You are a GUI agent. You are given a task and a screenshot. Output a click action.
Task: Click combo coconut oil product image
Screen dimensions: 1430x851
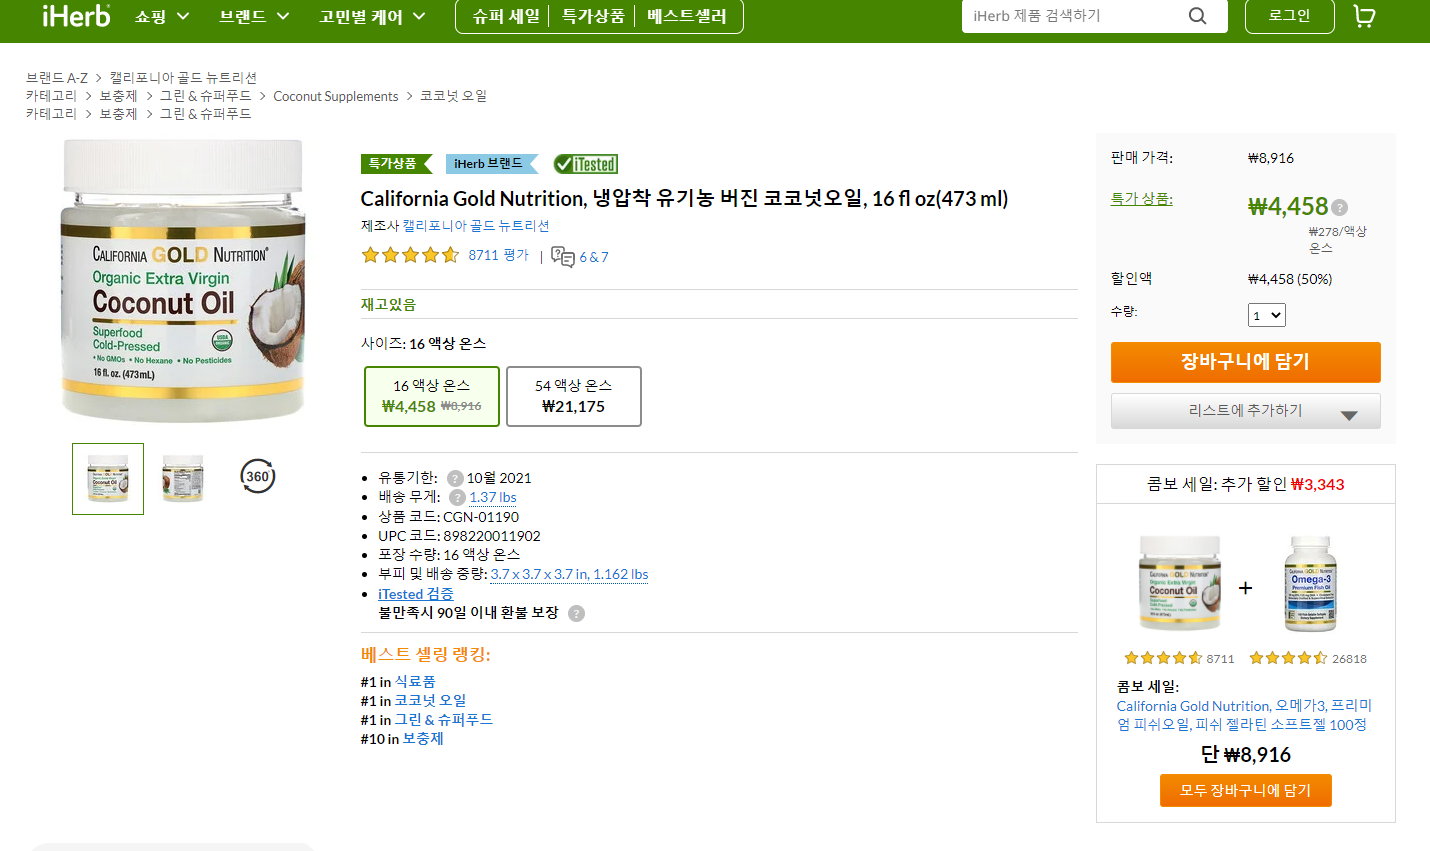pyautogui.click(x=1180, y=584)
